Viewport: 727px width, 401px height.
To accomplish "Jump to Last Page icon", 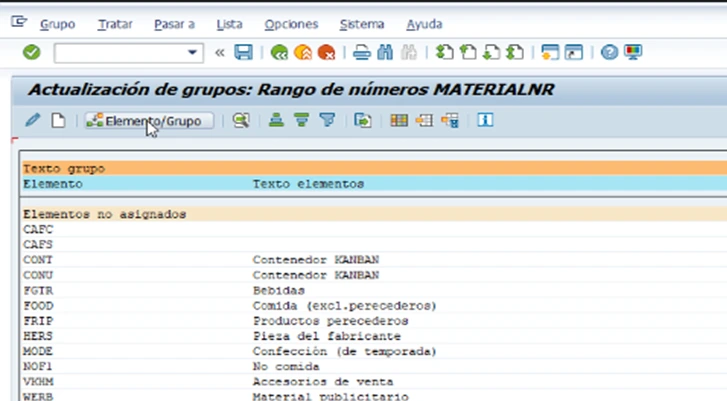I will click(515, 52).
